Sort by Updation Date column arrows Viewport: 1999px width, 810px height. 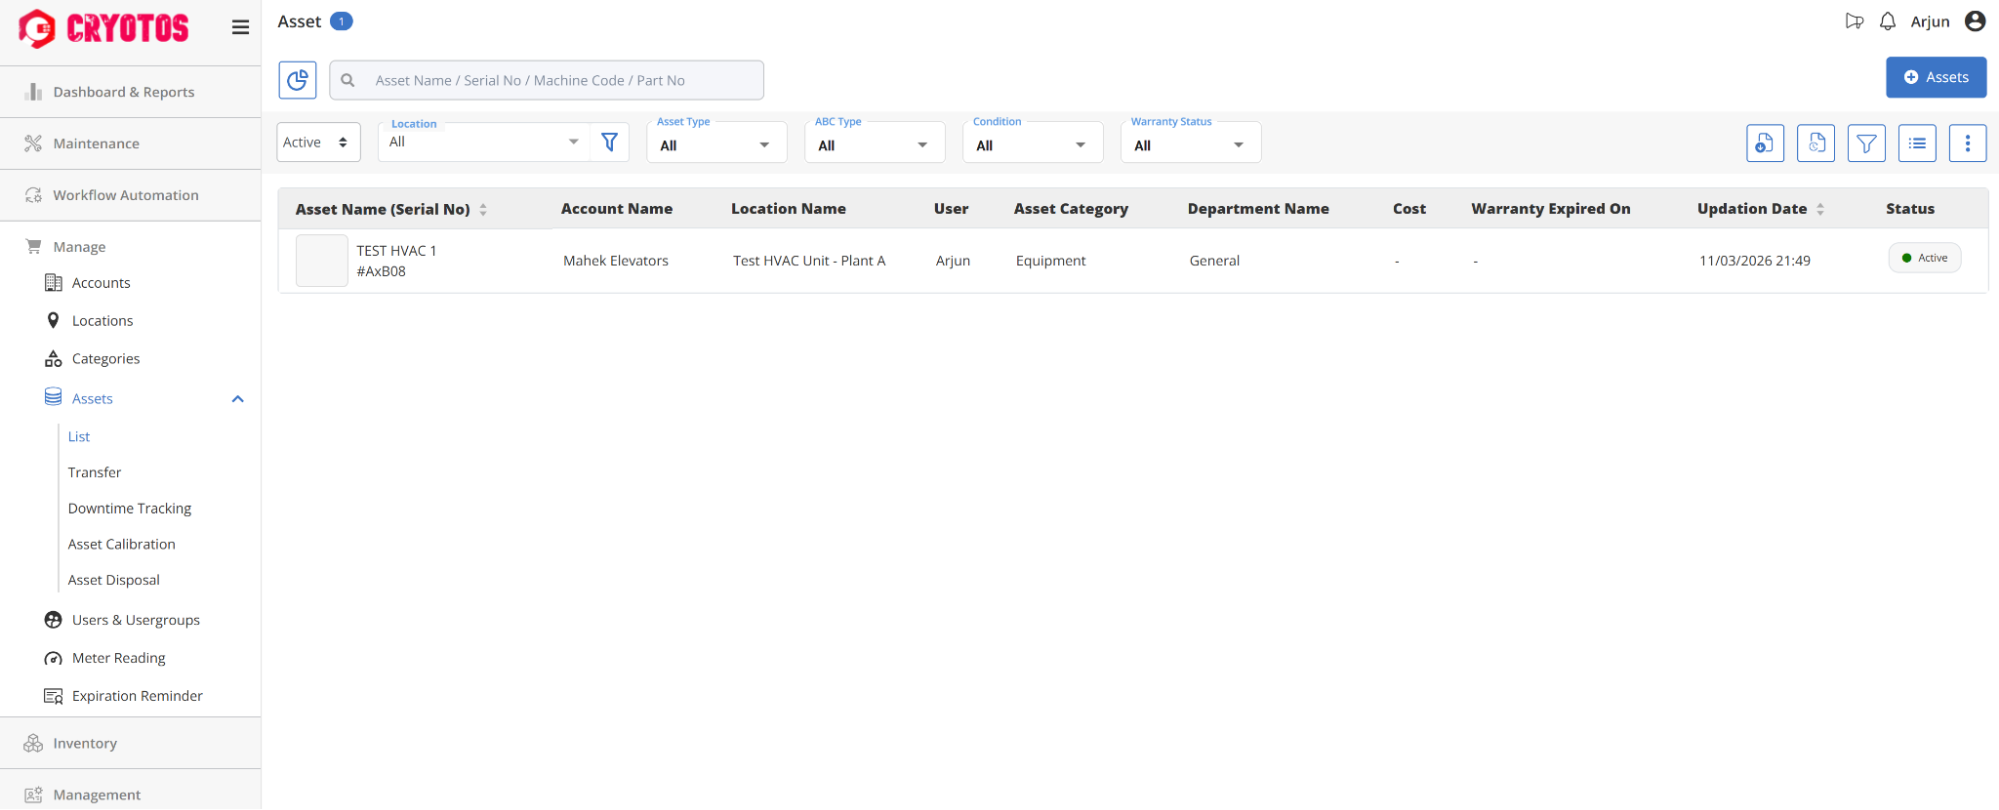(x=1820, y=209)
